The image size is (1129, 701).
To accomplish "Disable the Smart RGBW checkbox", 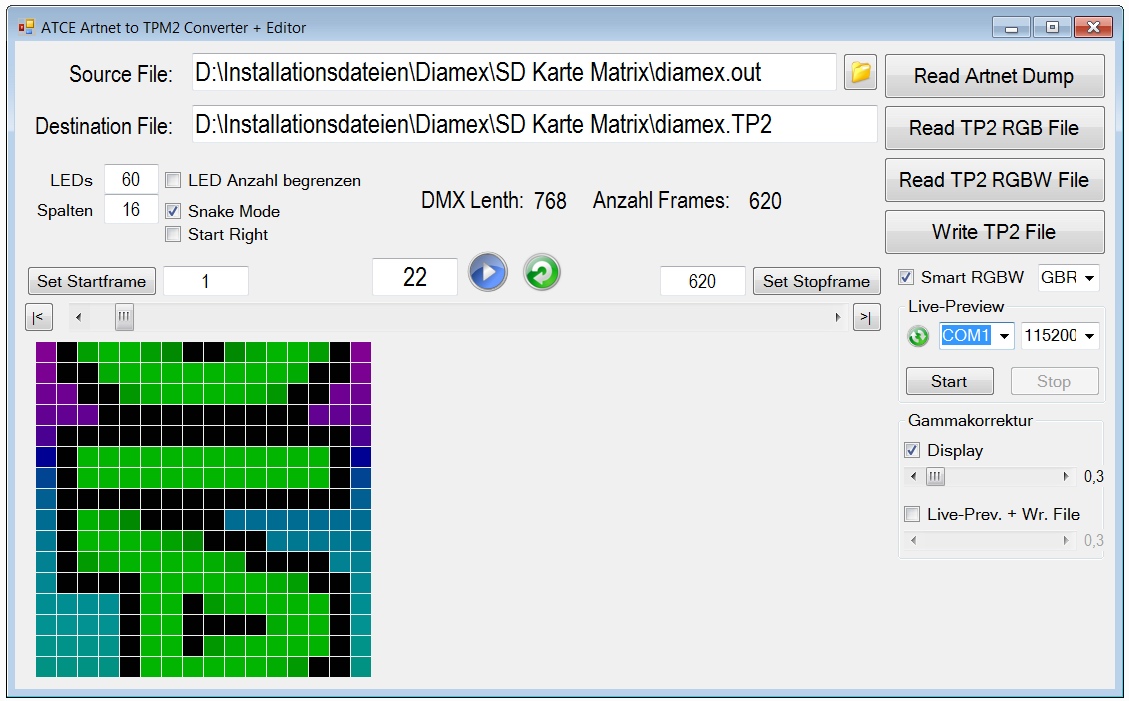I will [x=906, y=277].
